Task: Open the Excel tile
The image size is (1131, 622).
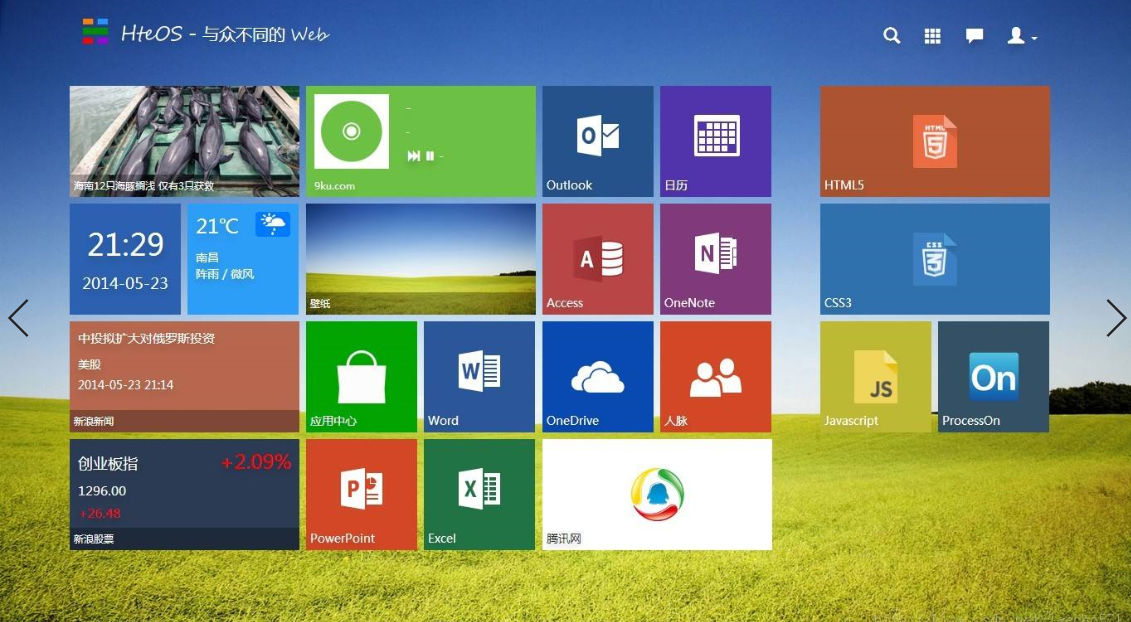Action: point(479,494)
